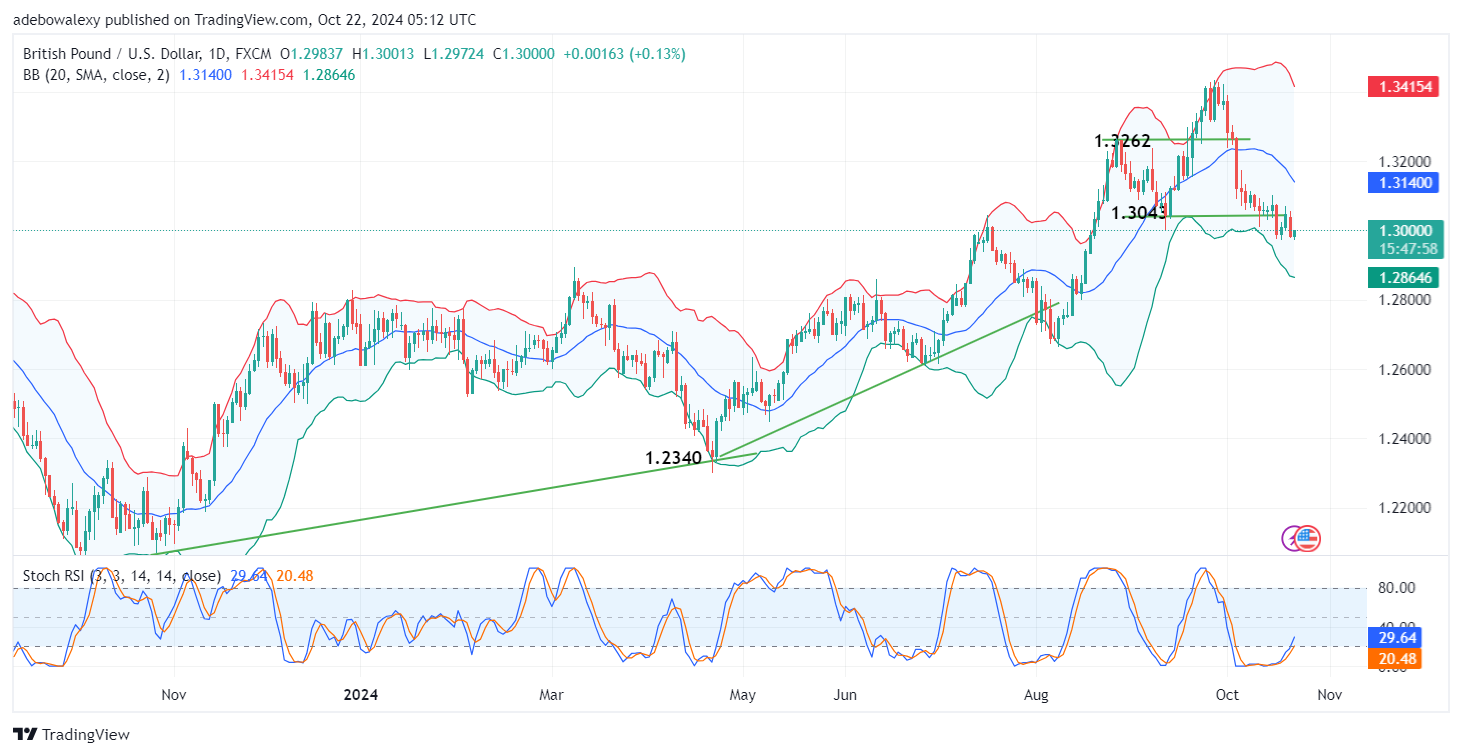Click the Nov label at the left of the time axis
The image size is (1462, 756).
[174, 693]
